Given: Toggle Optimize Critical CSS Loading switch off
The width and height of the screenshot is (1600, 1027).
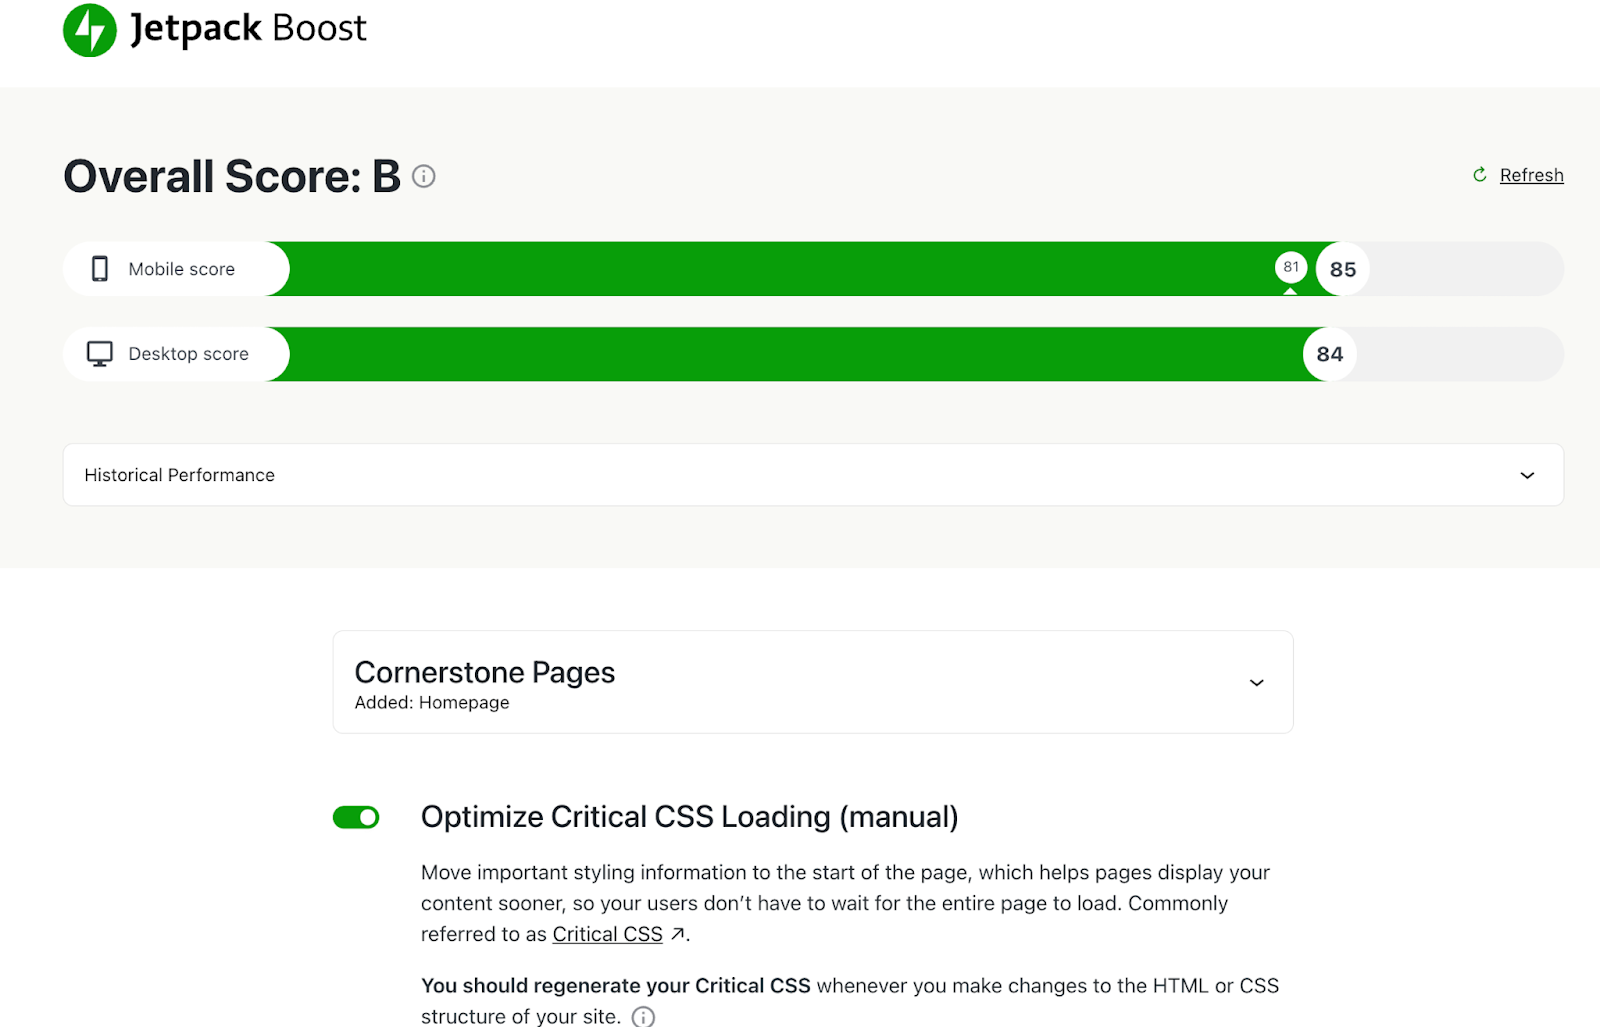Looking at the screenshot, I should 355,816.
